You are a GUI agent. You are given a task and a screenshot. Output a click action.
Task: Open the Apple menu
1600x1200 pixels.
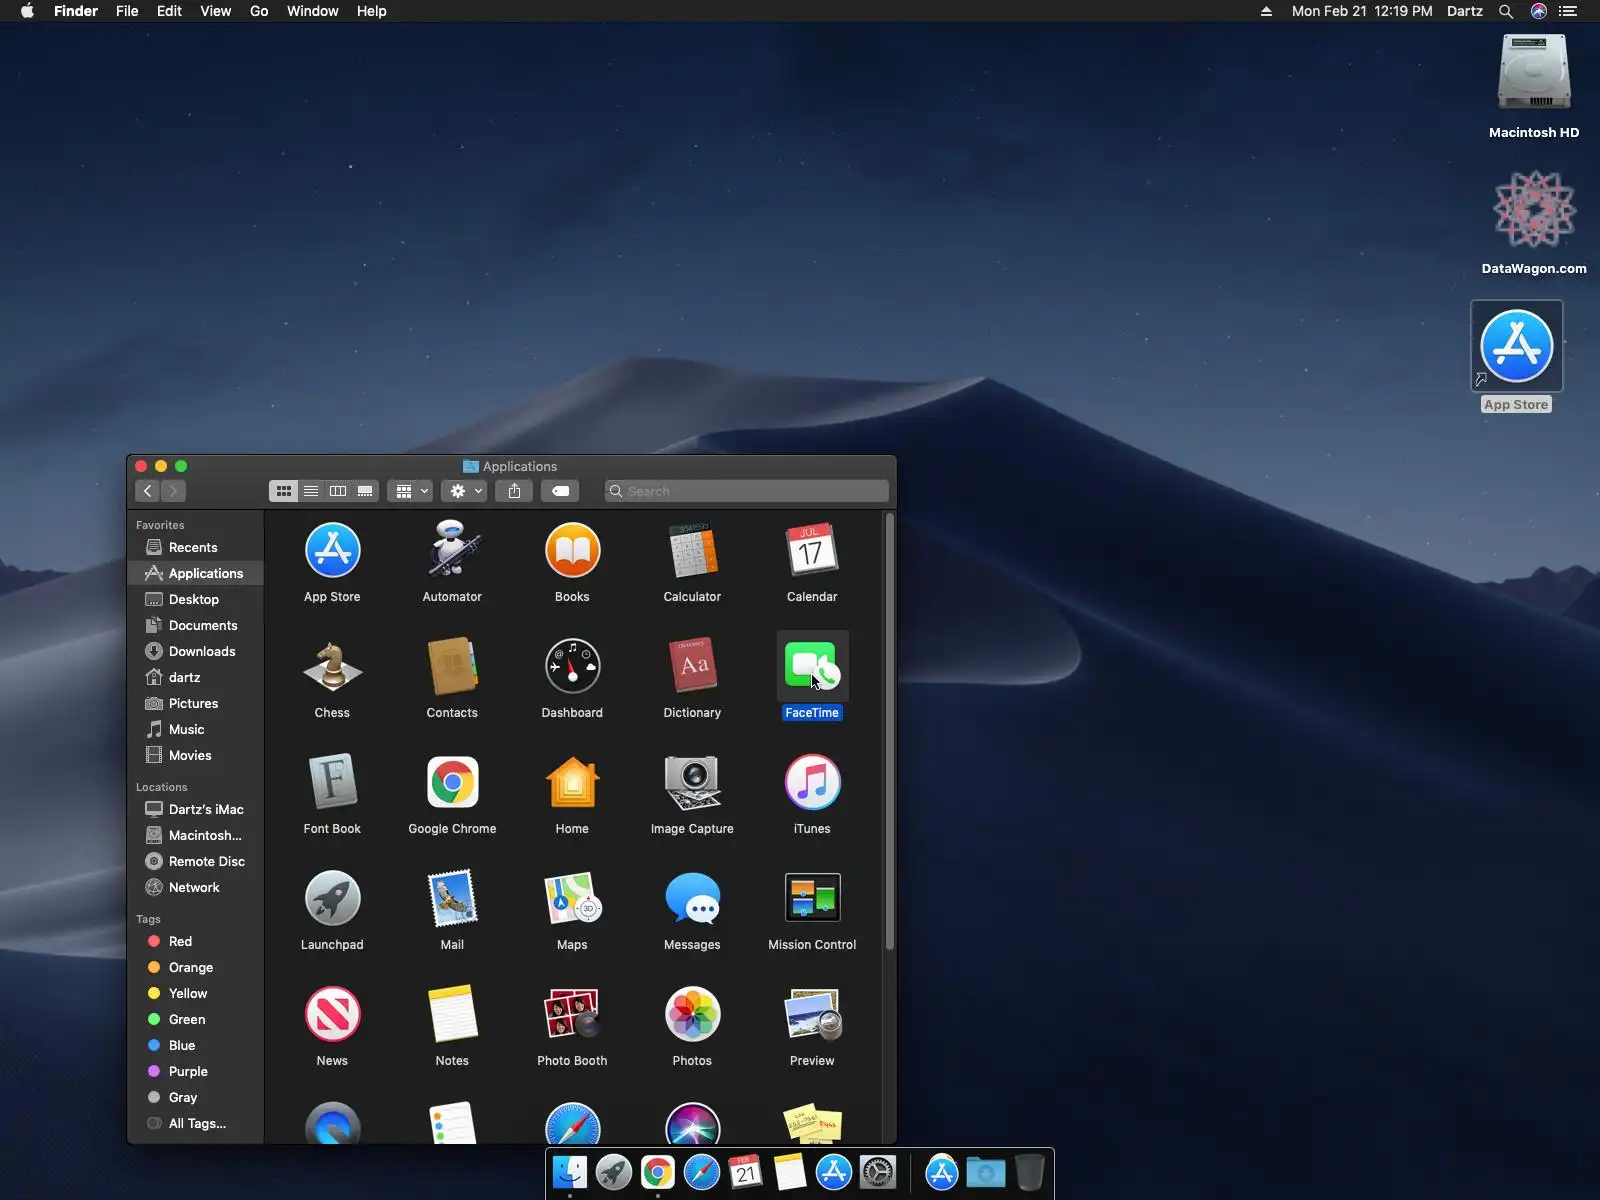[27, 11]
